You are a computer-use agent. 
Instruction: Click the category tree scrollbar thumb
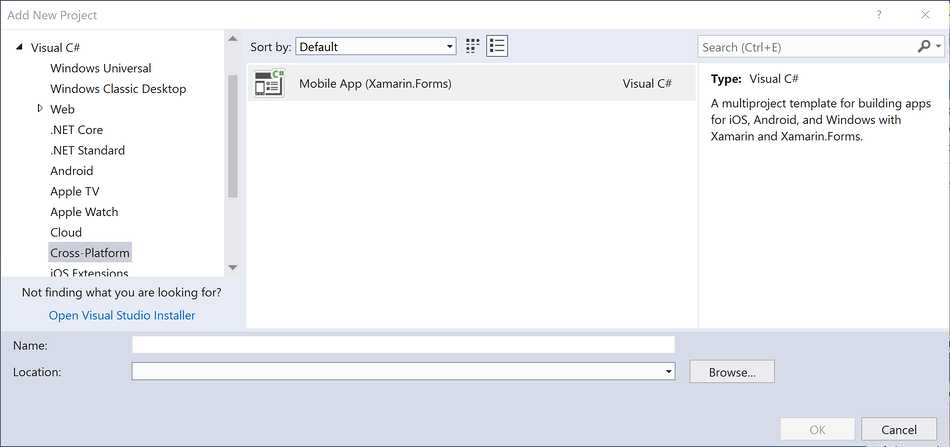coord(233,135)
